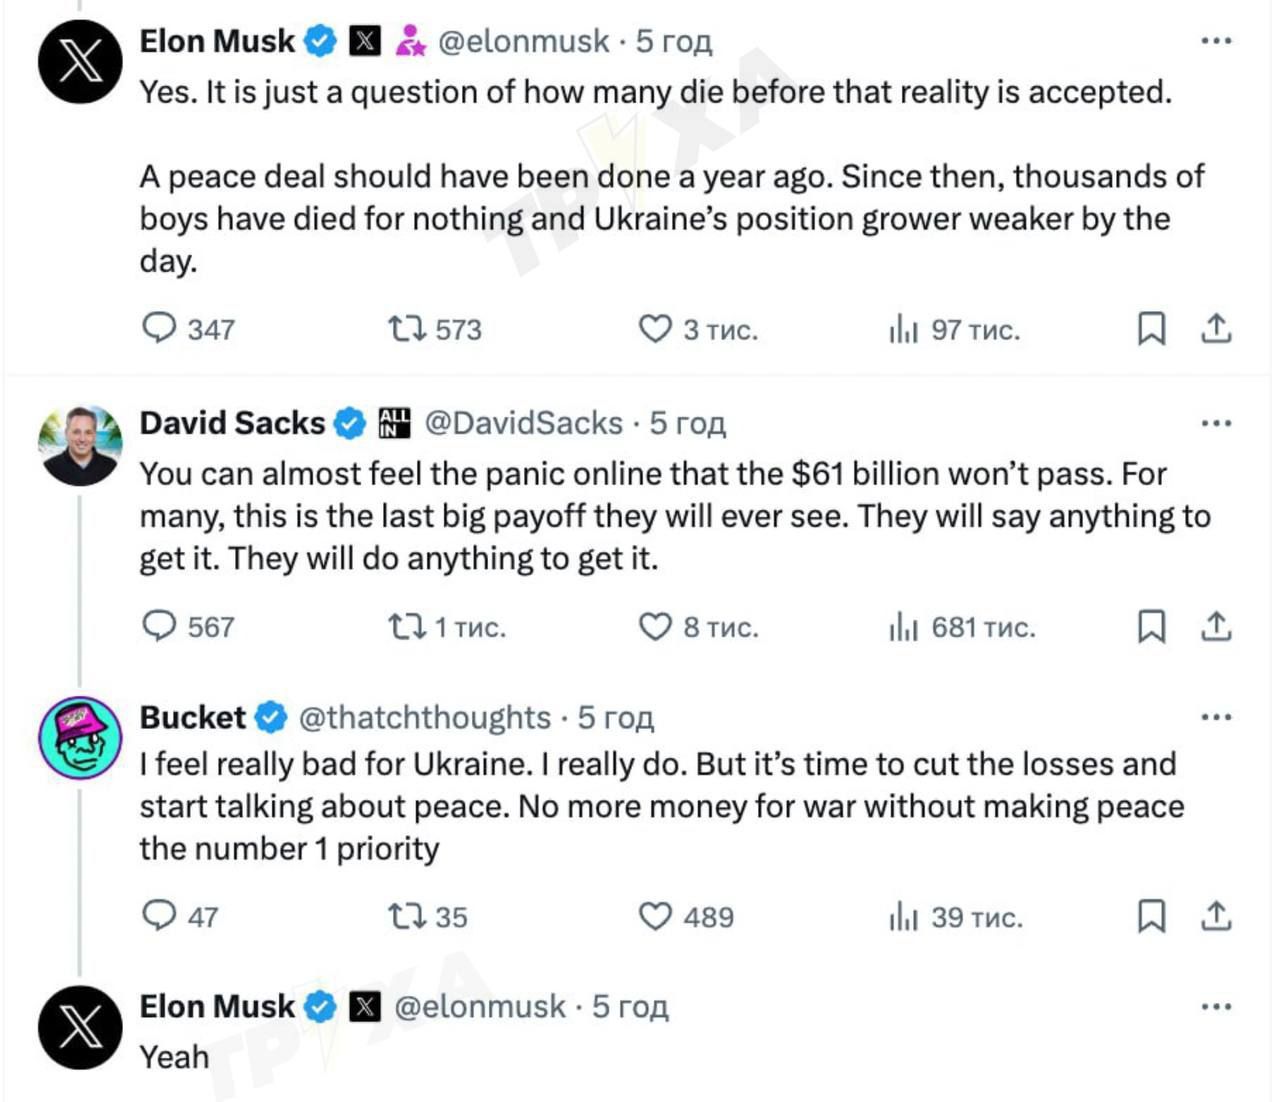Open the @DavidSacks profile handle
Screen dimensions: 1280x1102
point(523,423)
